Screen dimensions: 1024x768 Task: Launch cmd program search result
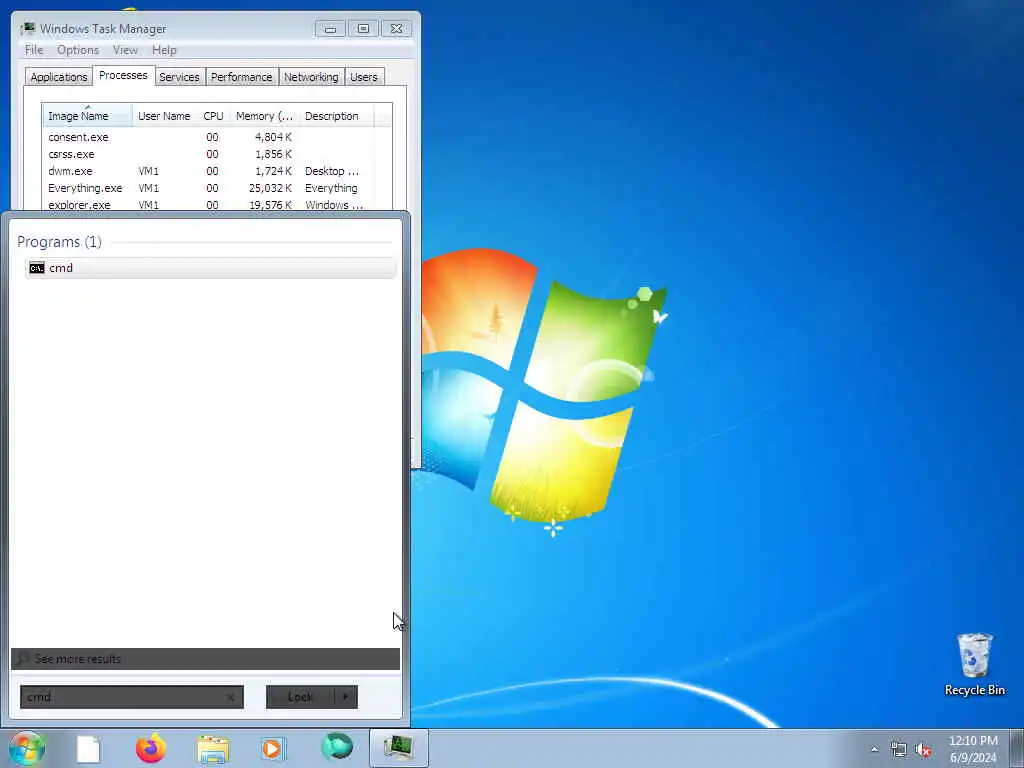pyautogui.click(x=210, y=268)
